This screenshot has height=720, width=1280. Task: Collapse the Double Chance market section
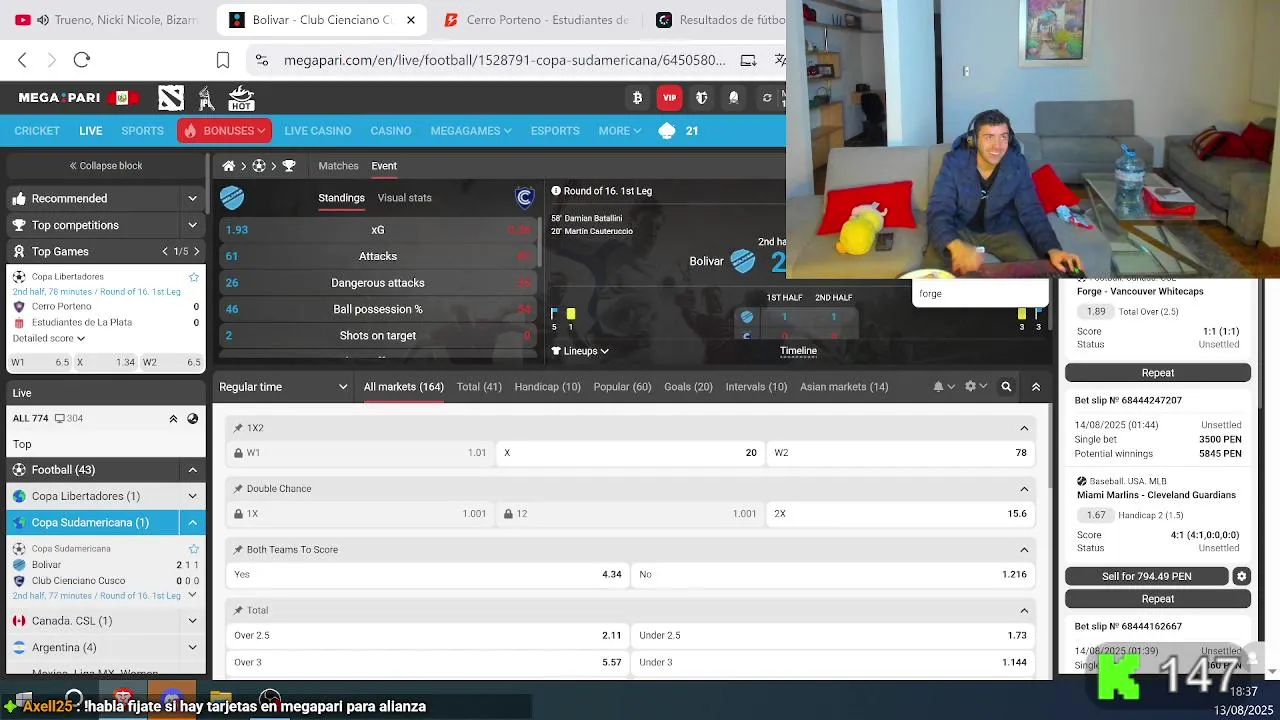tap(1024, 489)
